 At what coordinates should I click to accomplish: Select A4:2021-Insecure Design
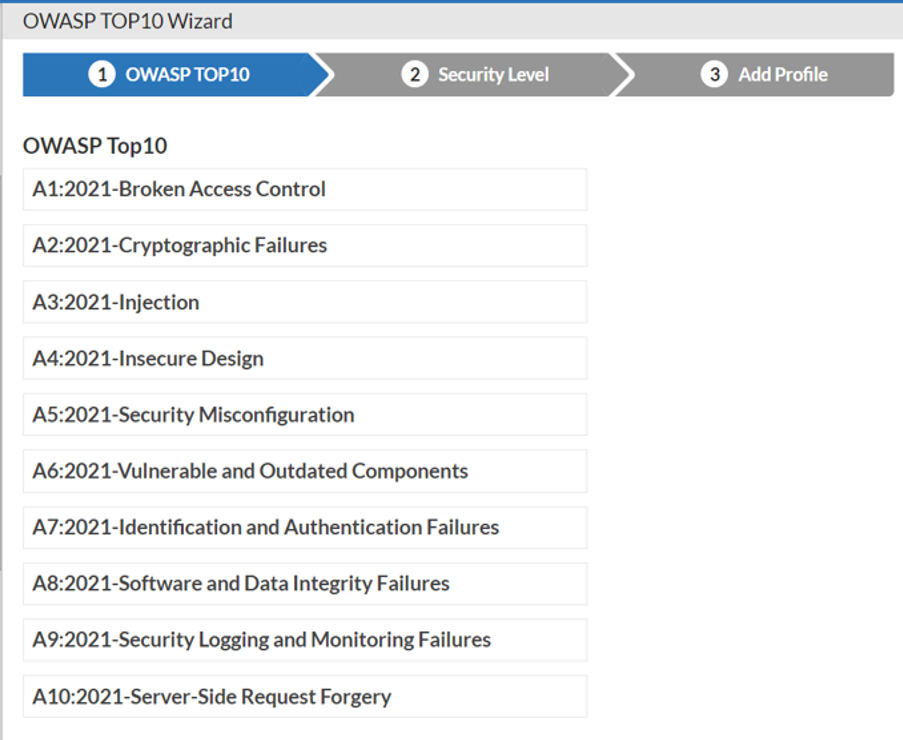[303, 358]
